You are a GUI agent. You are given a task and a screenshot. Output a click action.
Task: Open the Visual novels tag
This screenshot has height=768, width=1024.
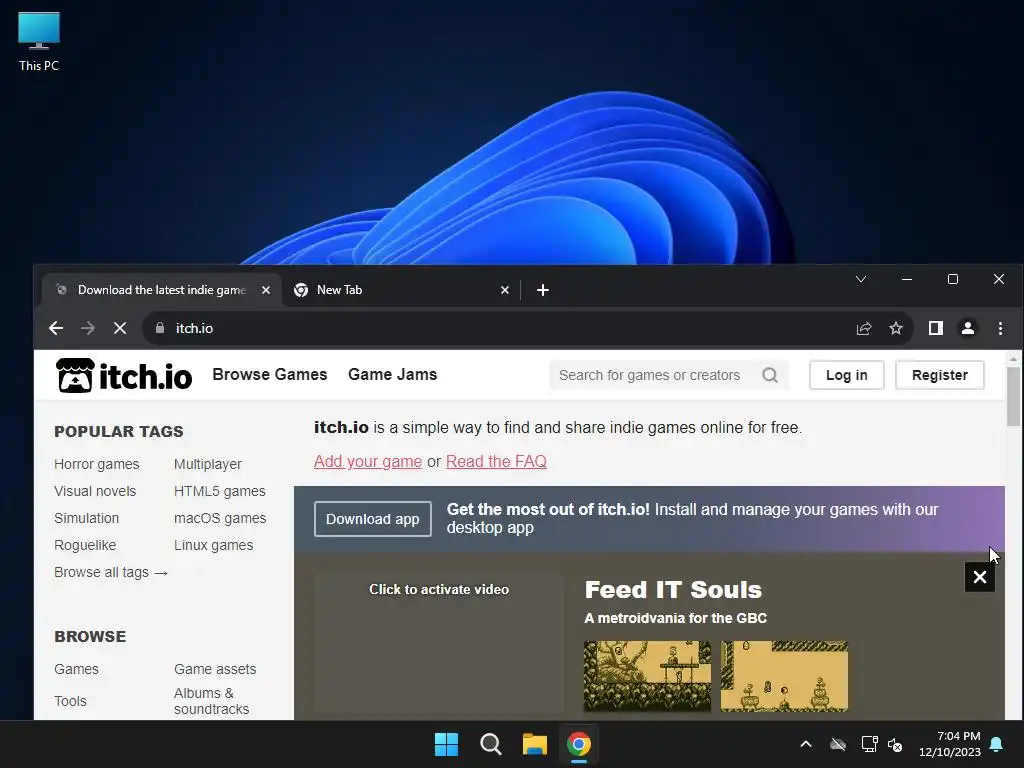pos(95,491)
